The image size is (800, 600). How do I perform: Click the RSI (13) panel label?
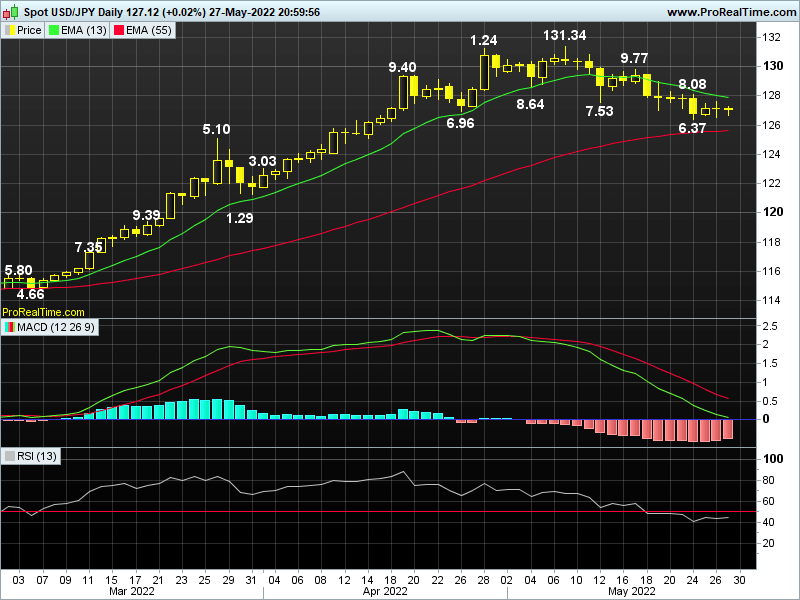35,454
